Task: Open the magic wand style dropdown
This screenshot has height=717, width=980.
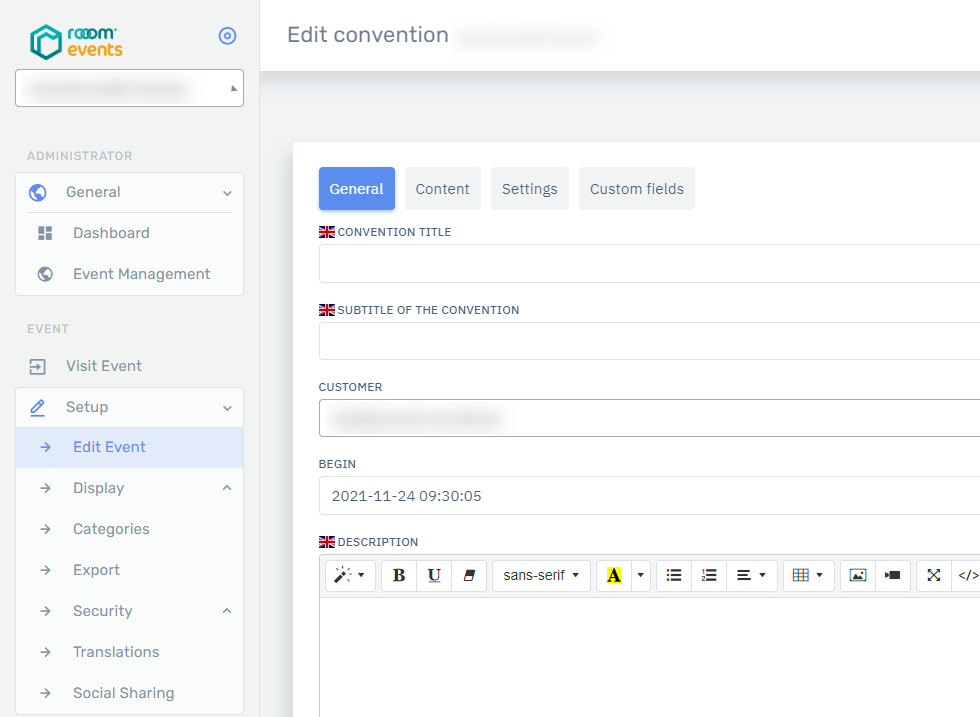Action: [x=350, y=575]
